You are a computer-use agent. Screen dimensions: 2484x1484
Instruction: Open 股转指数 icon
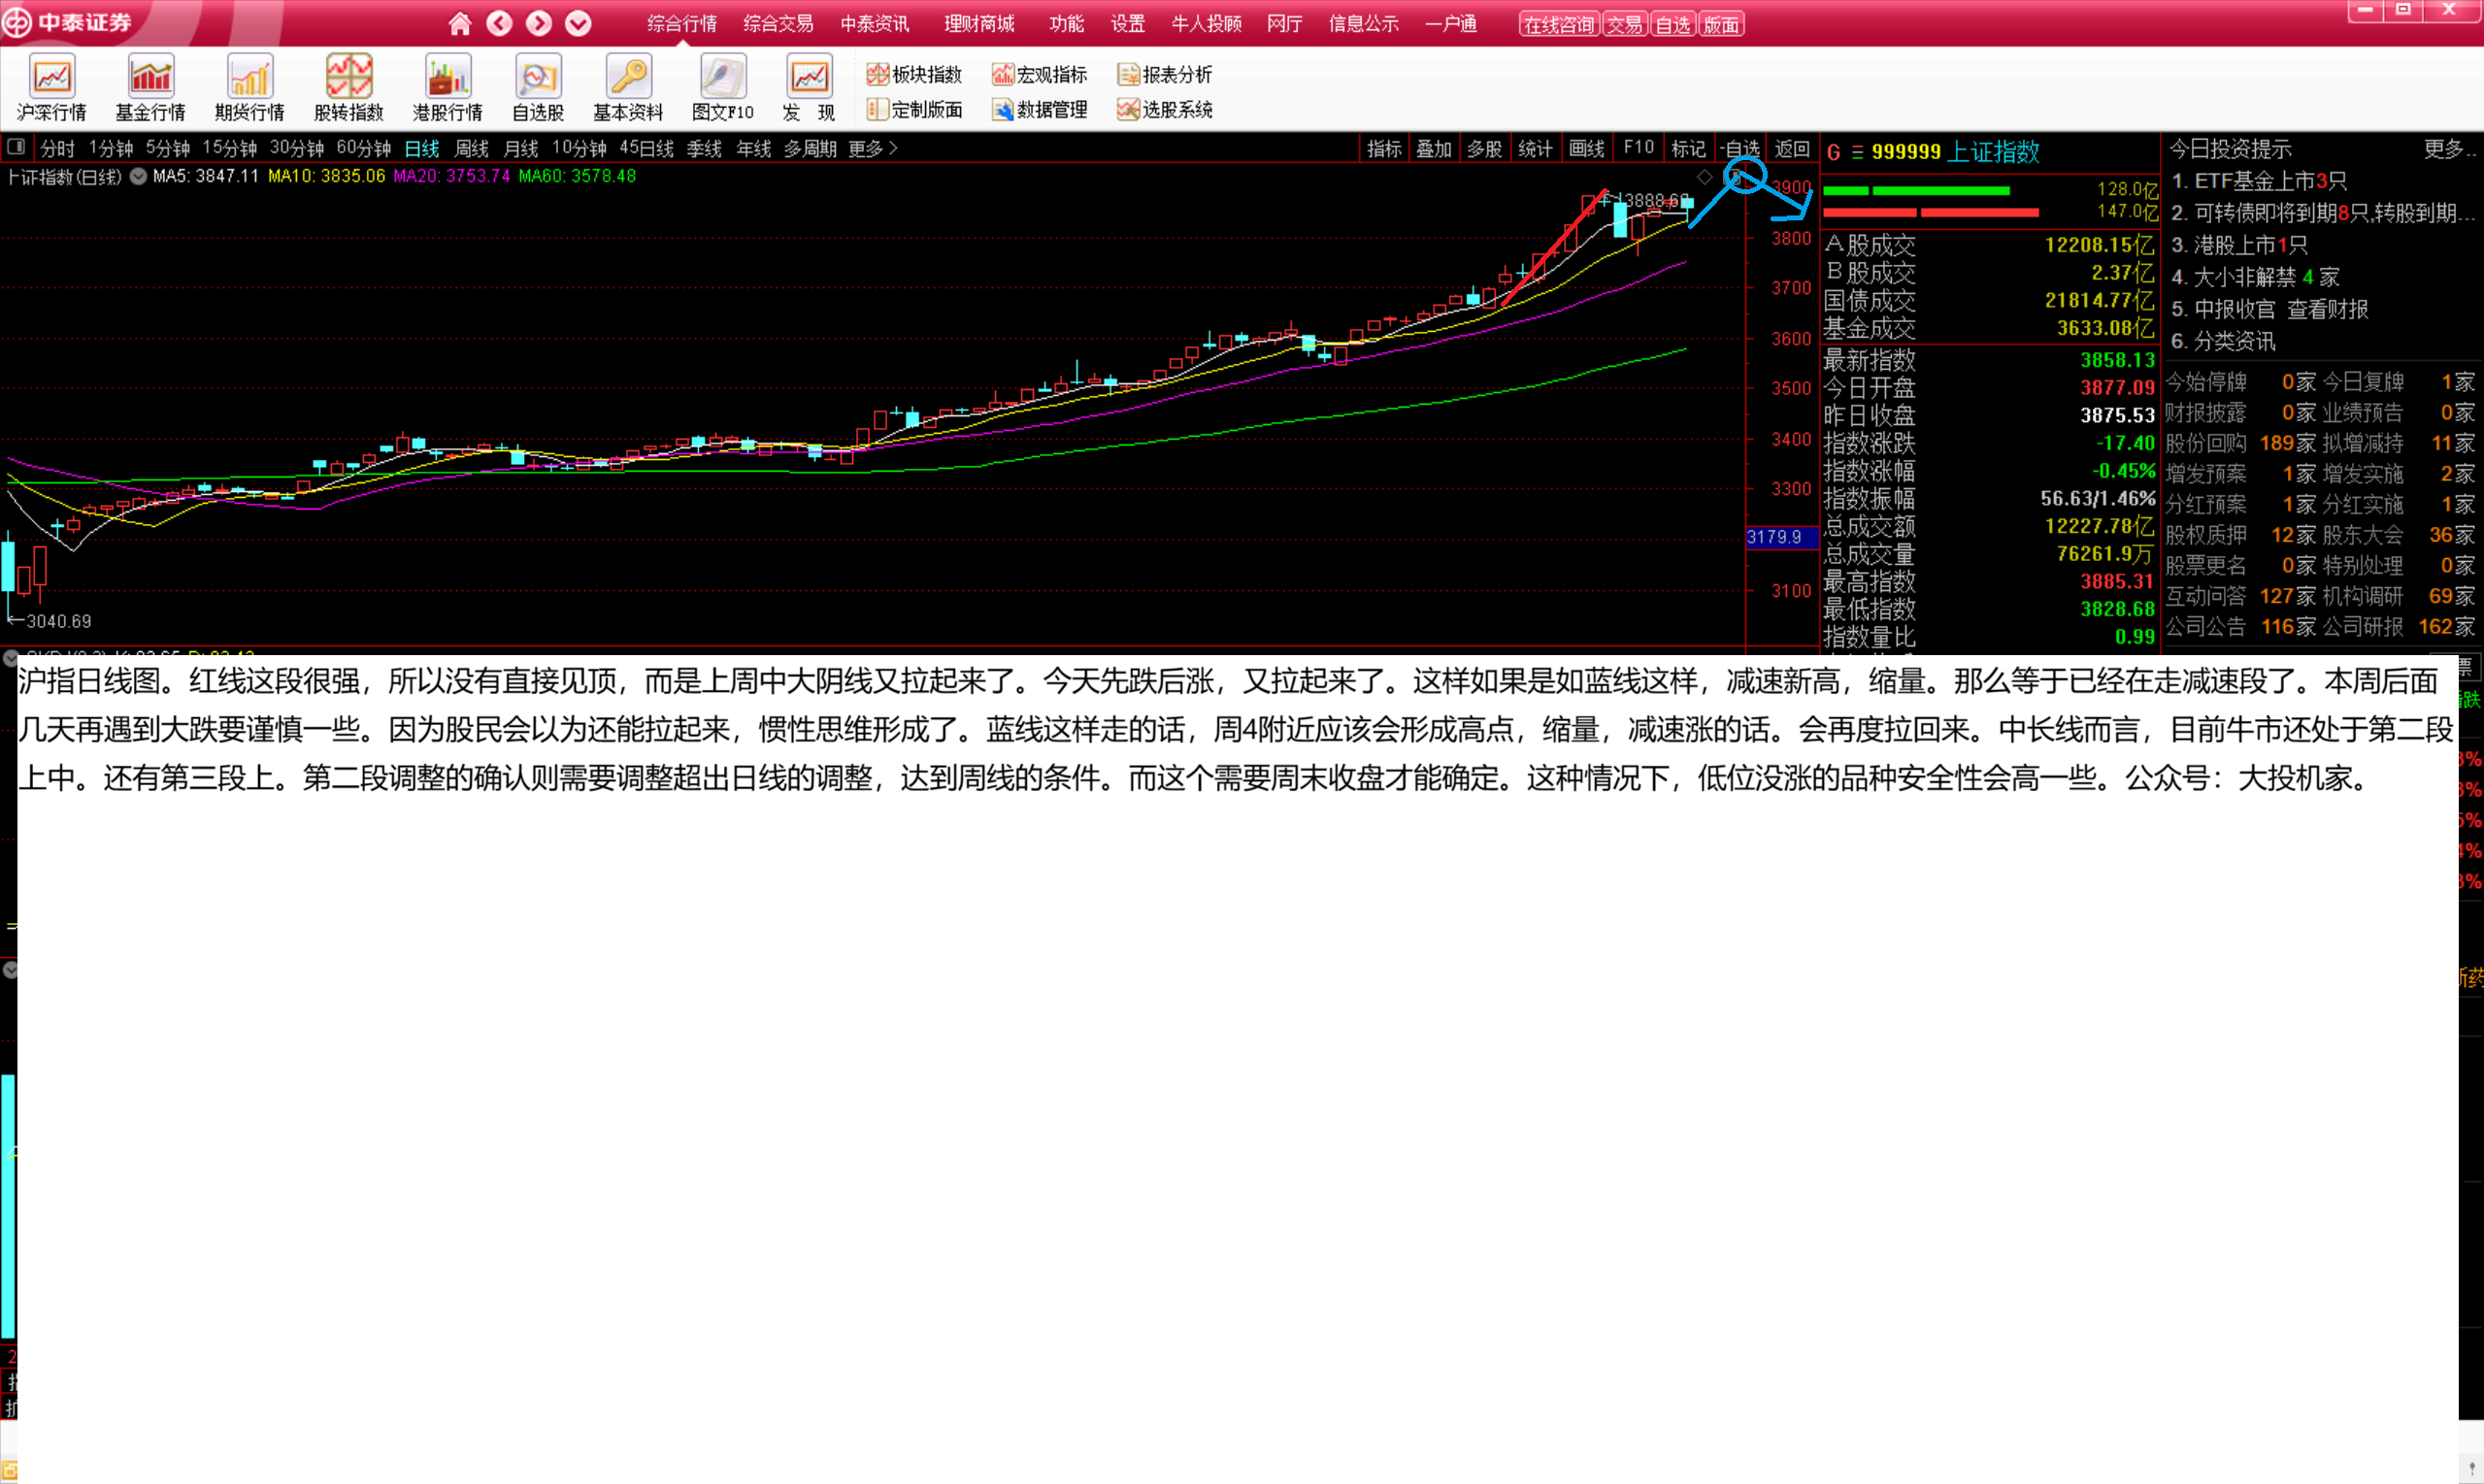tap(349, 88)
